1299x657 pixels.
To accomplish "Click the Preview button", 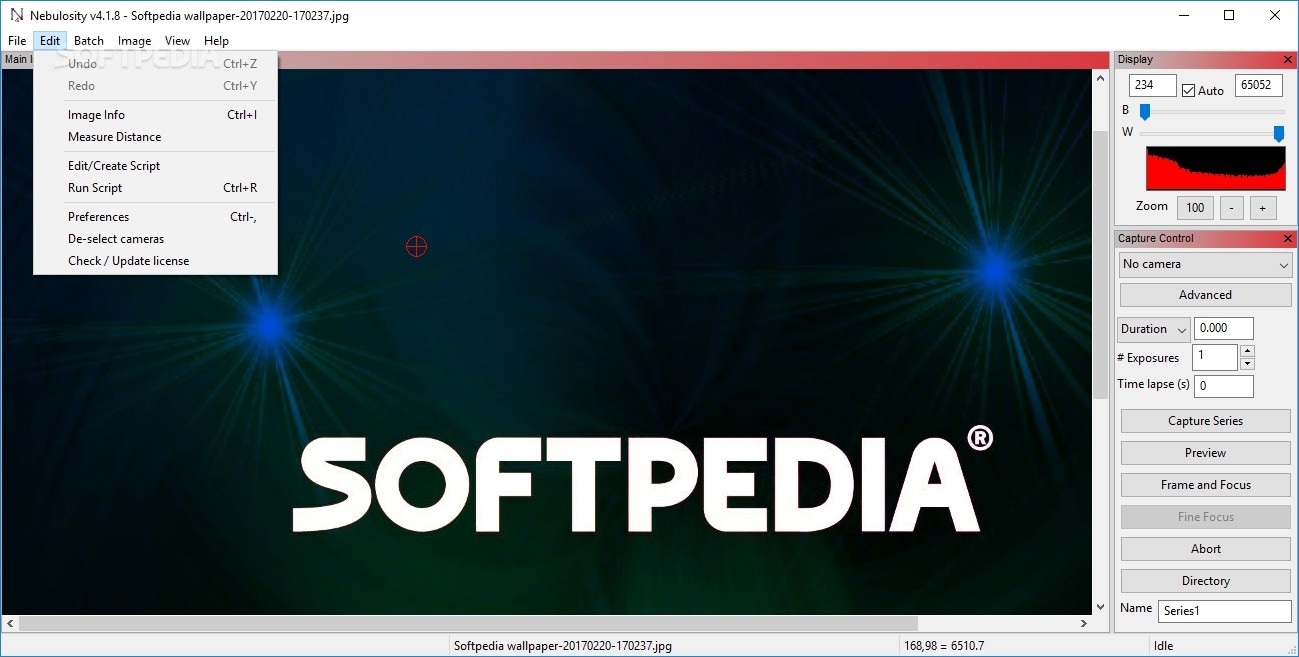I will point(1205,453).
